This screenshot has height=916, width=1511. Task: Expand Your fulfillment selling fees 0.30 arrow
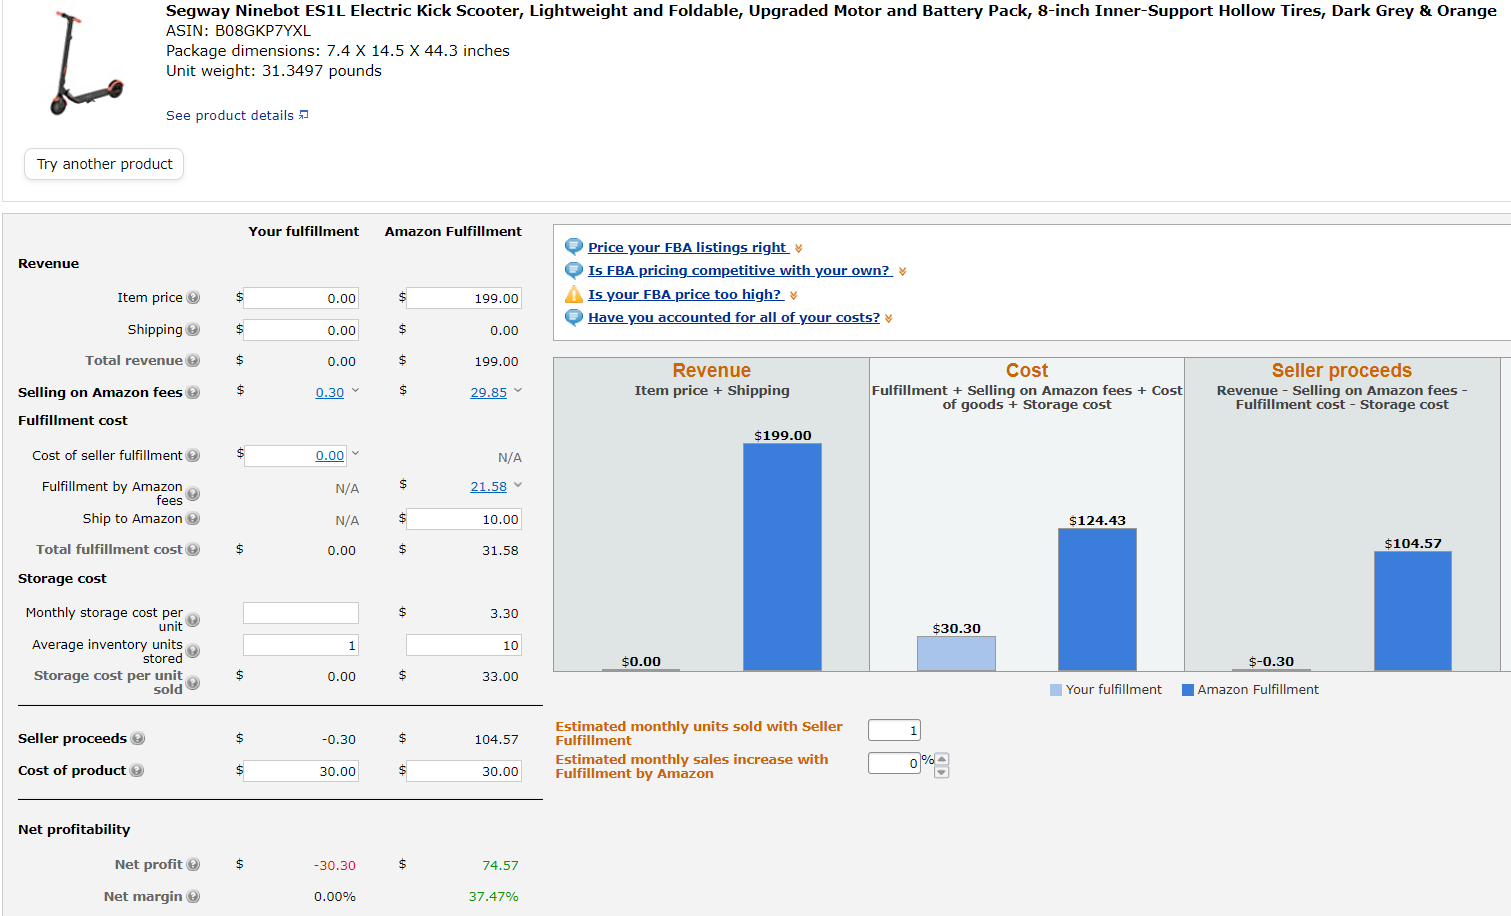coord(355,391)
